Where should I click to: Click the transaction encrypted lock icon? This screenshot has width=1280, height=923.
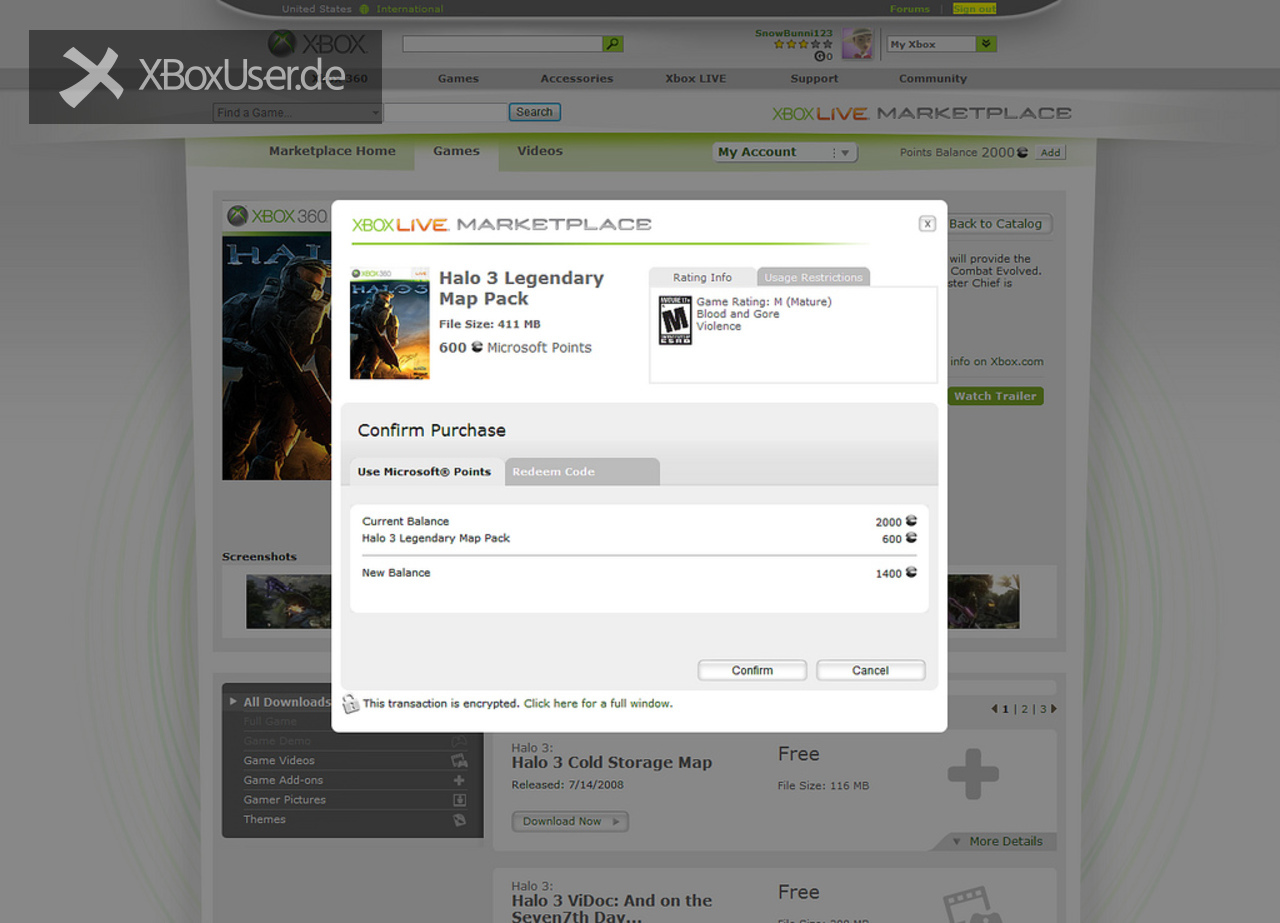[351, 704]
